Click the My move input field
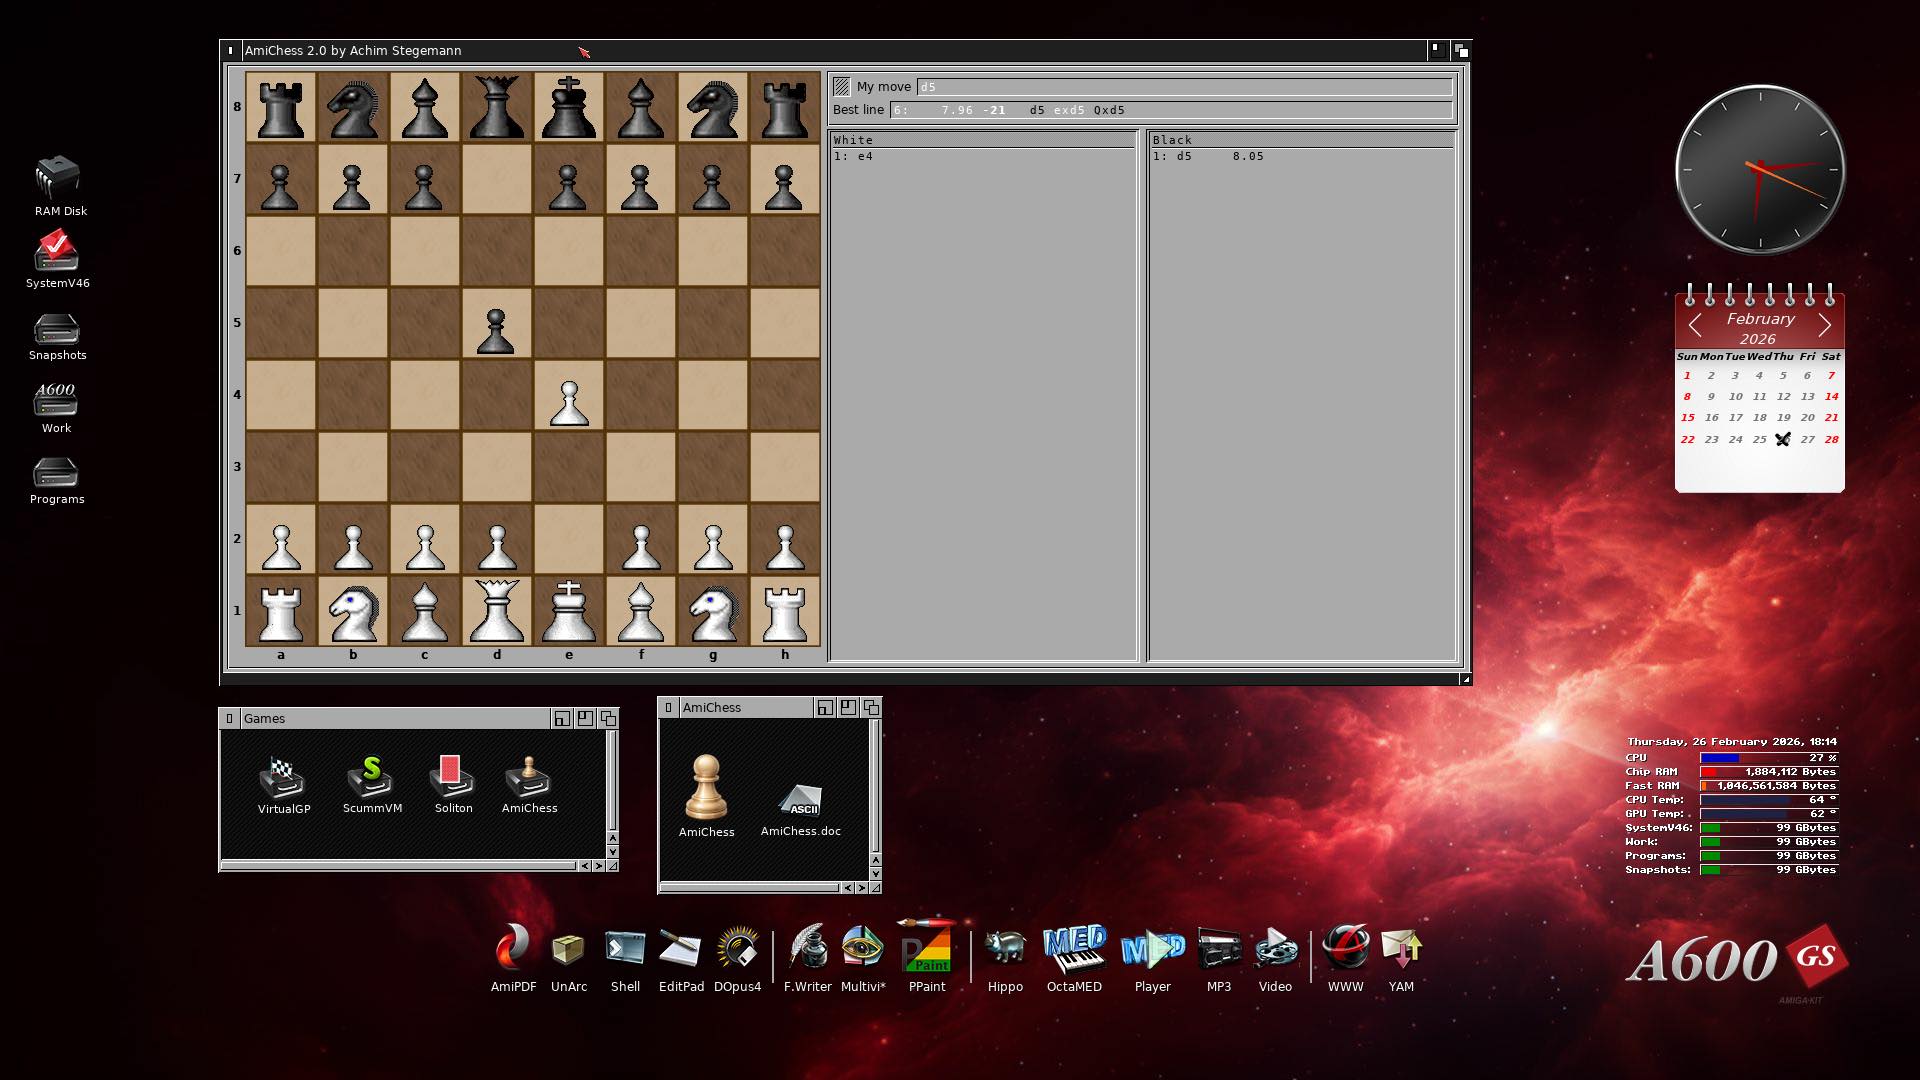The width and height of the screenshot is (1920, 1080). (x=1184, y=87)
